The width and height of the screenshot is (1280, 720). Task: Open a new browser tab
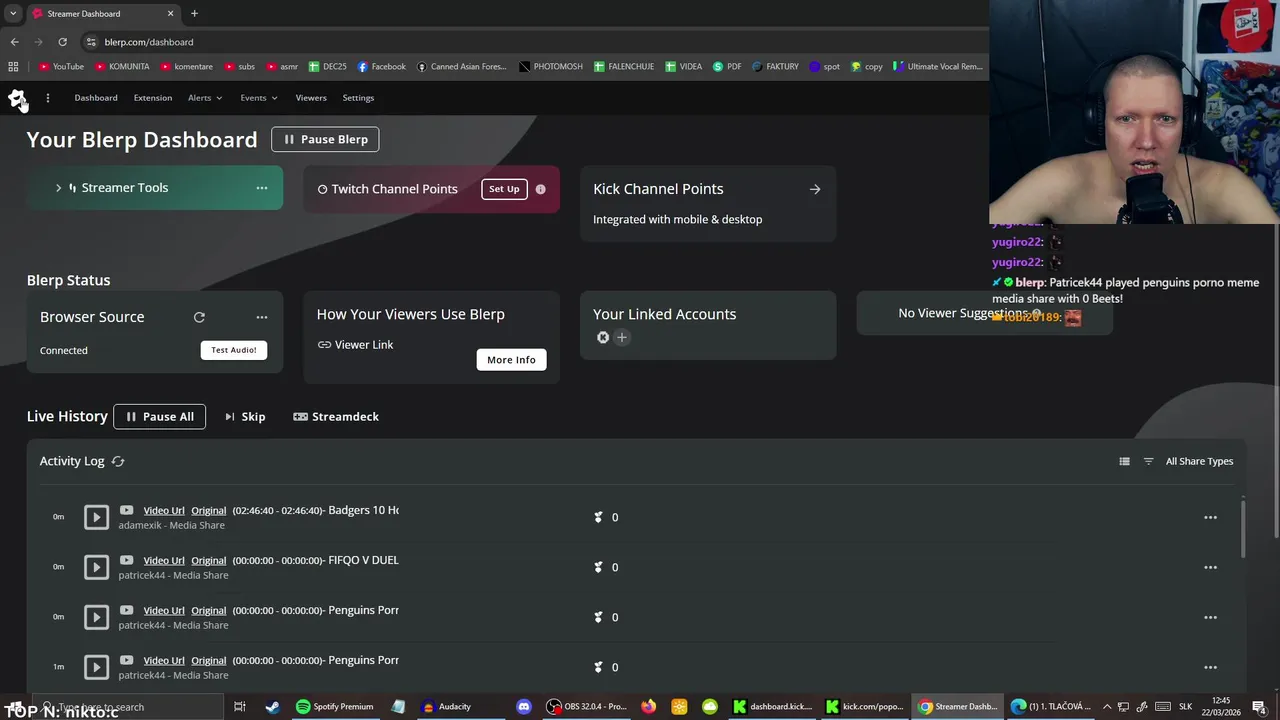tap(194, 13)
